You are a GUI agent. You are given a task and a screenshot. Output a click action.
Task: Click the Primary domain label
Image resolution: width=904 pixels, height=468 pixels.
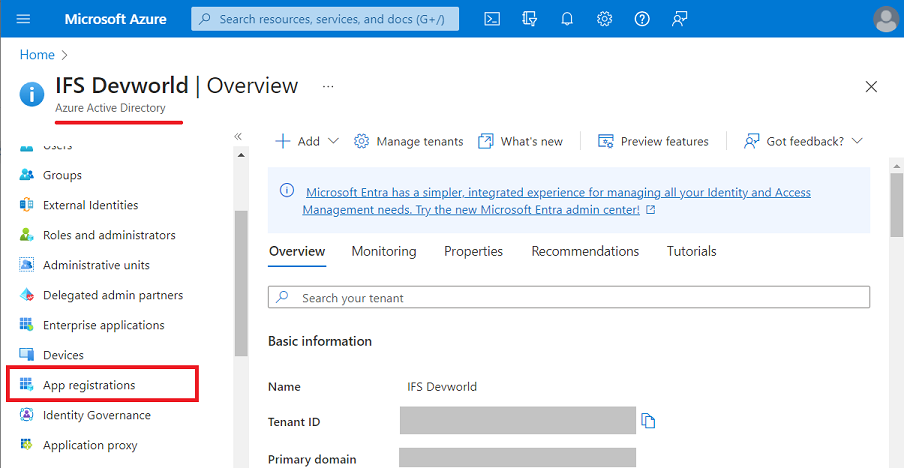[x=312, y=459]
